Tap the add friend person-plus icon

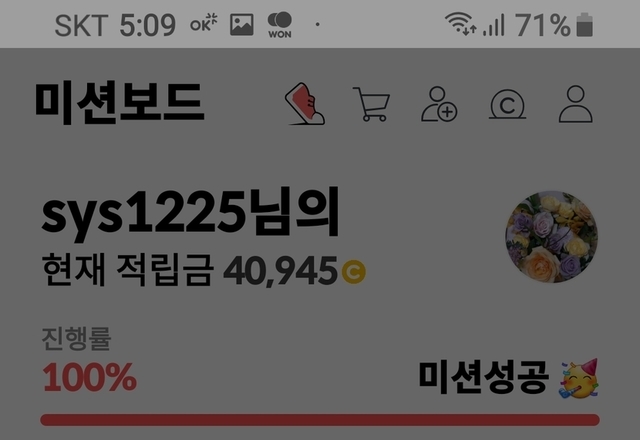(439, 104)
